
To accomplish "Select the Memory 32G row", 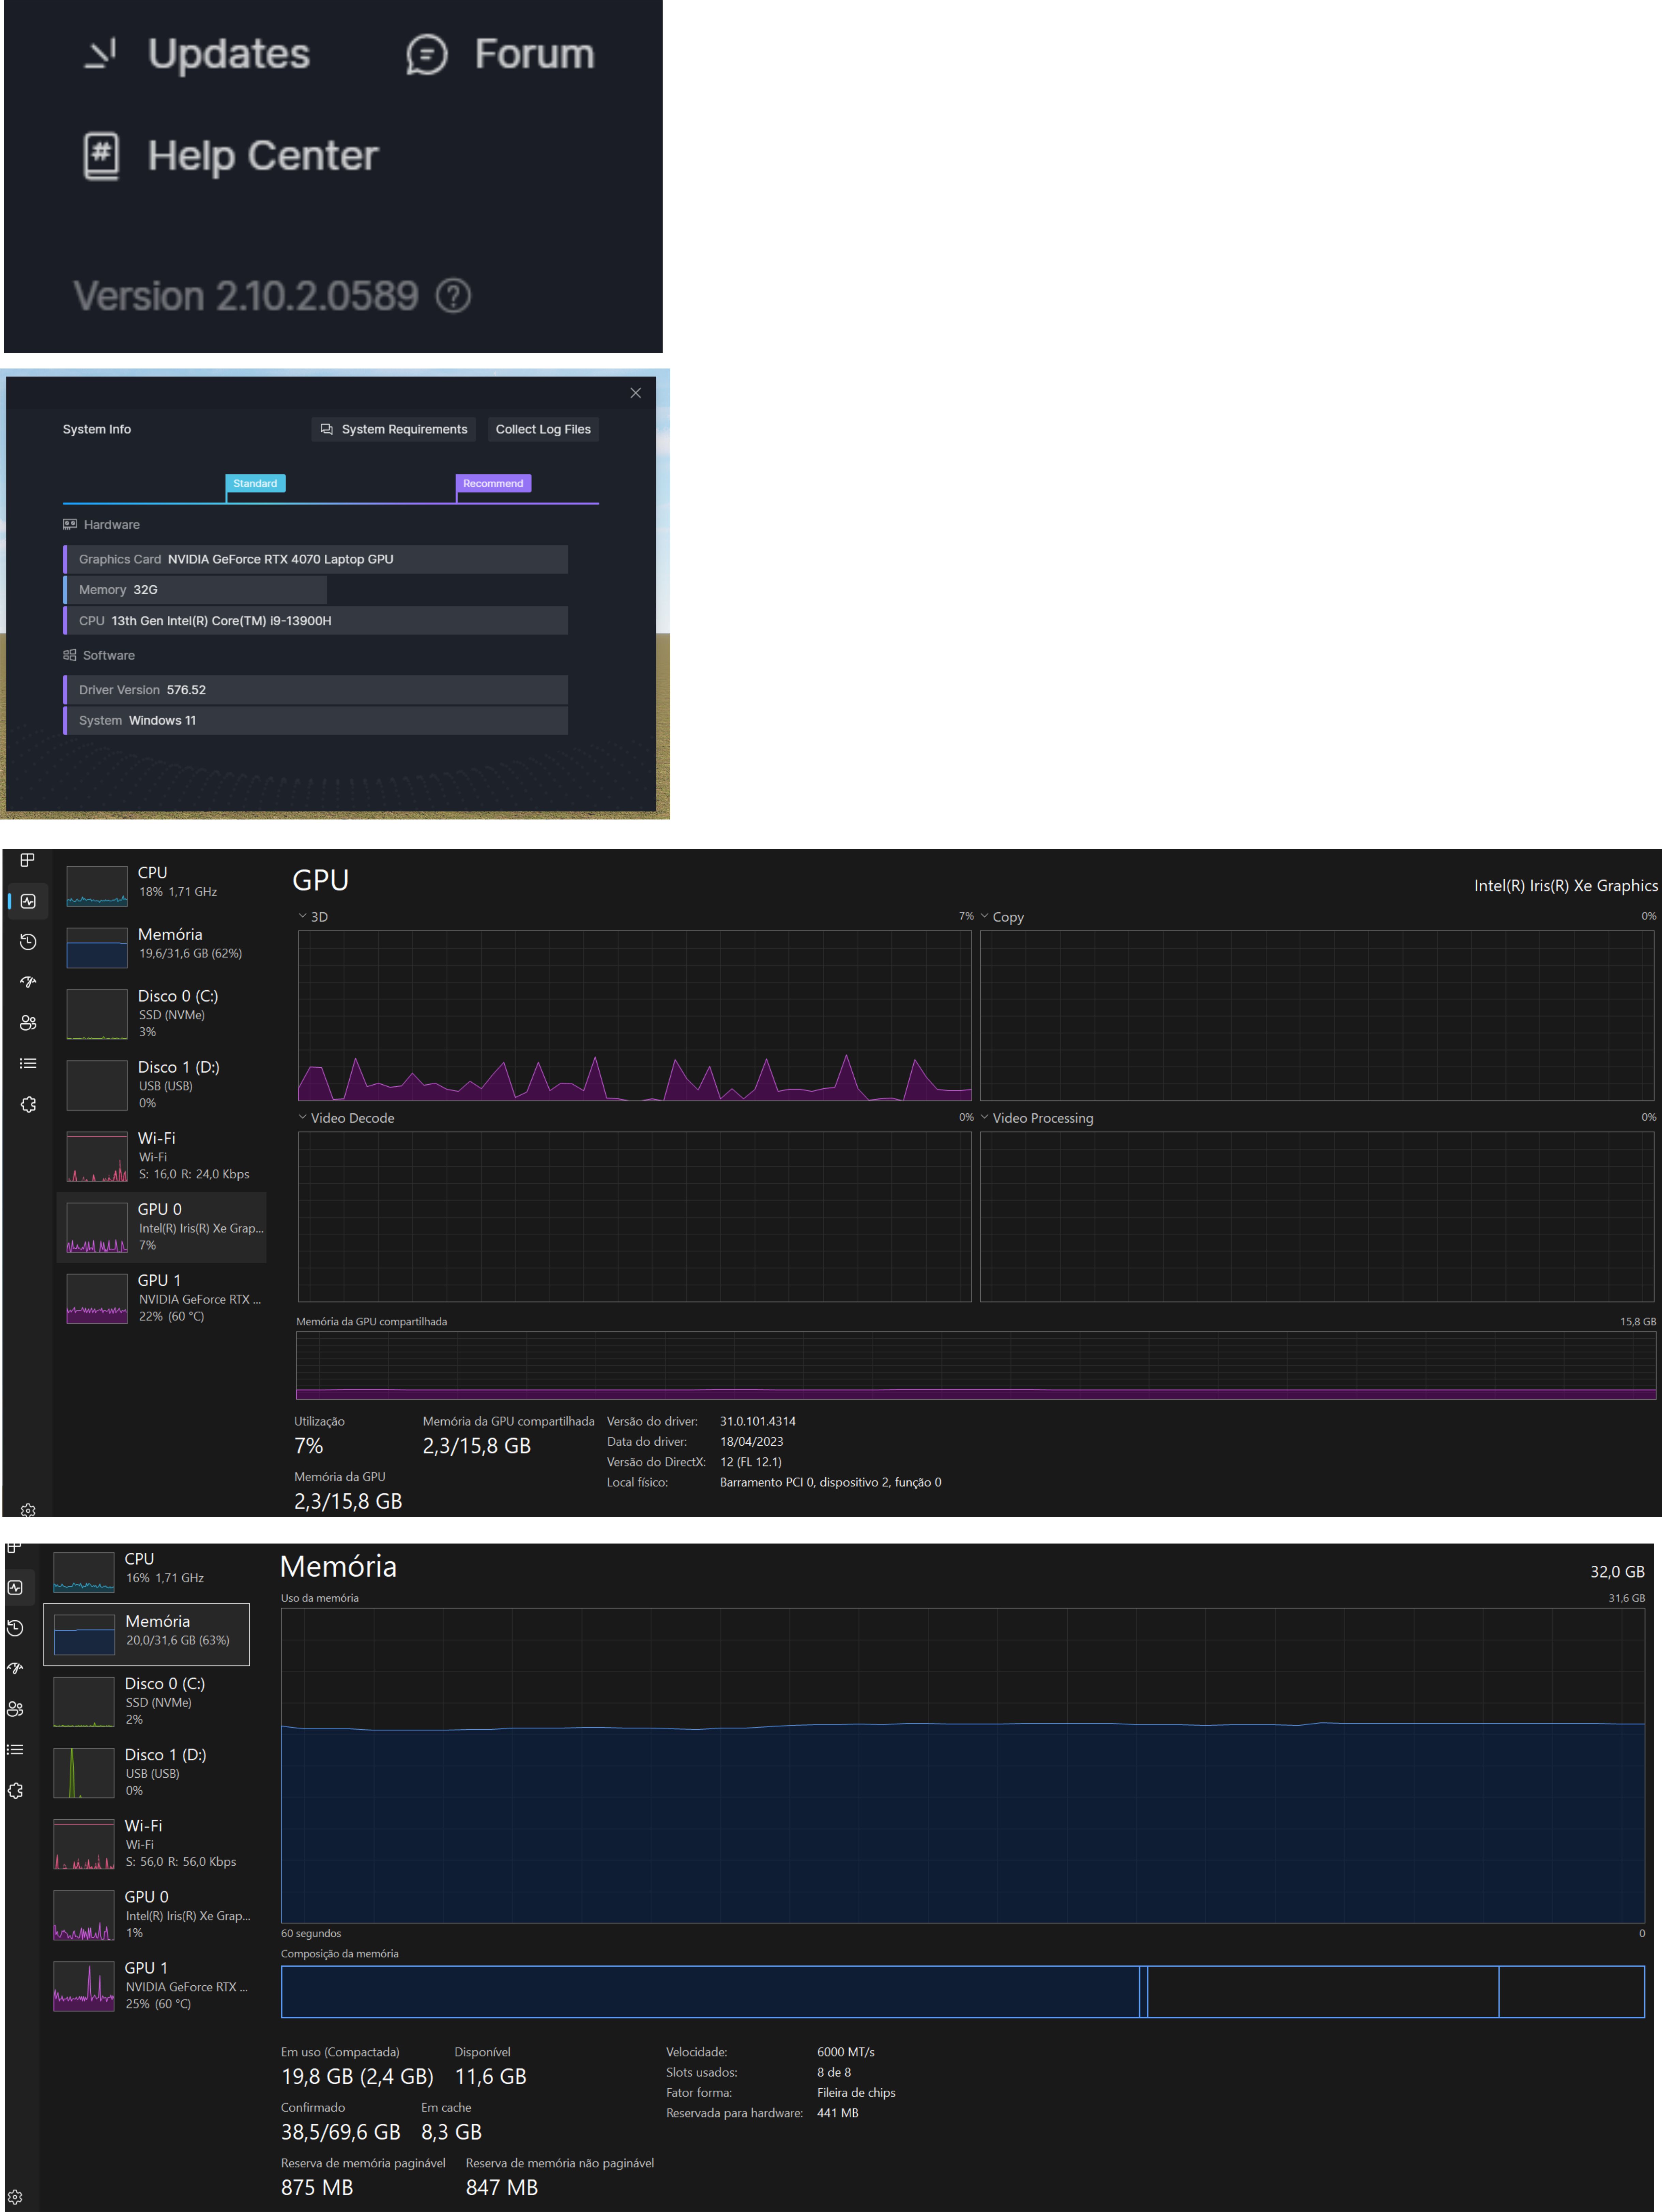I will 195,590.
